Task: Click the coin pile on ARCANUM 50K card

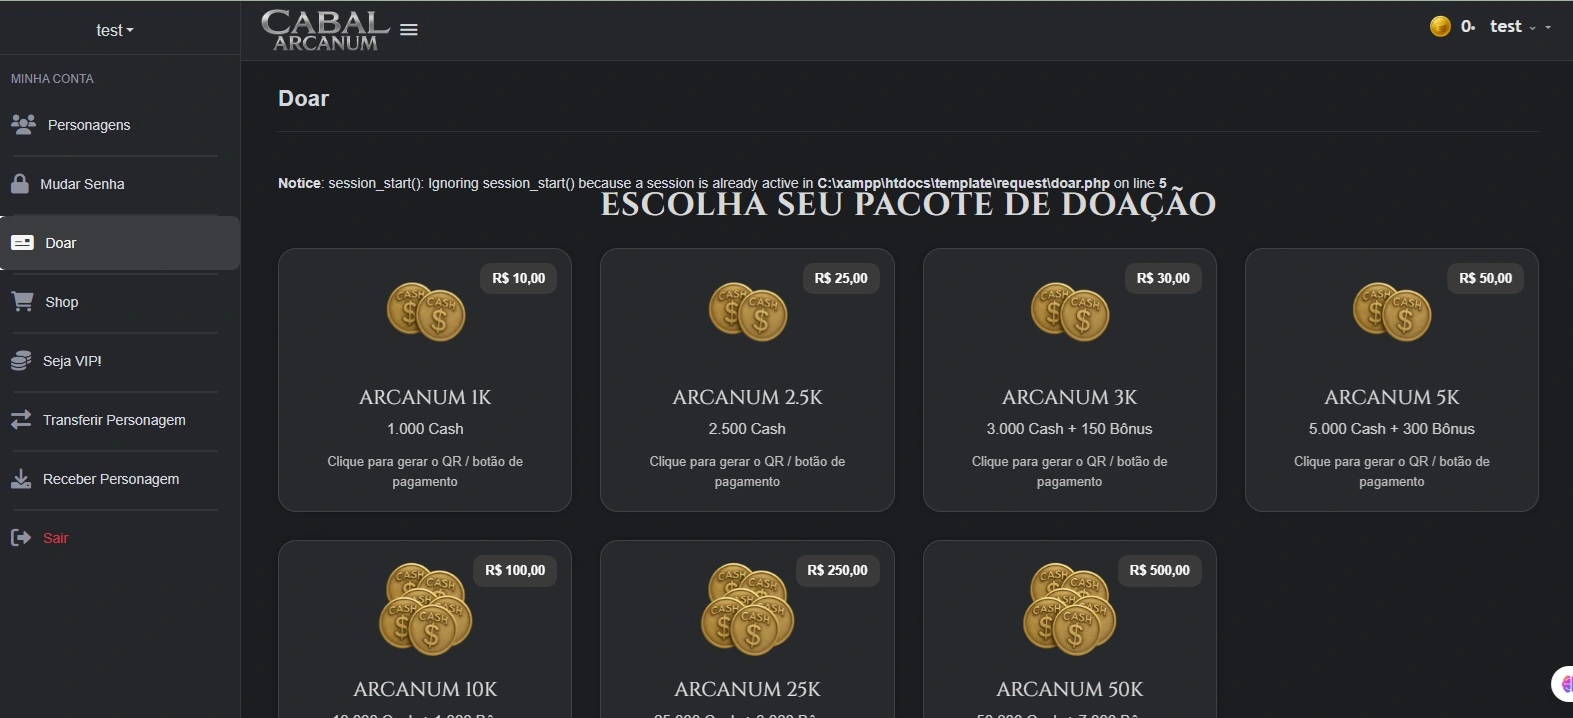Action: 1070,609
